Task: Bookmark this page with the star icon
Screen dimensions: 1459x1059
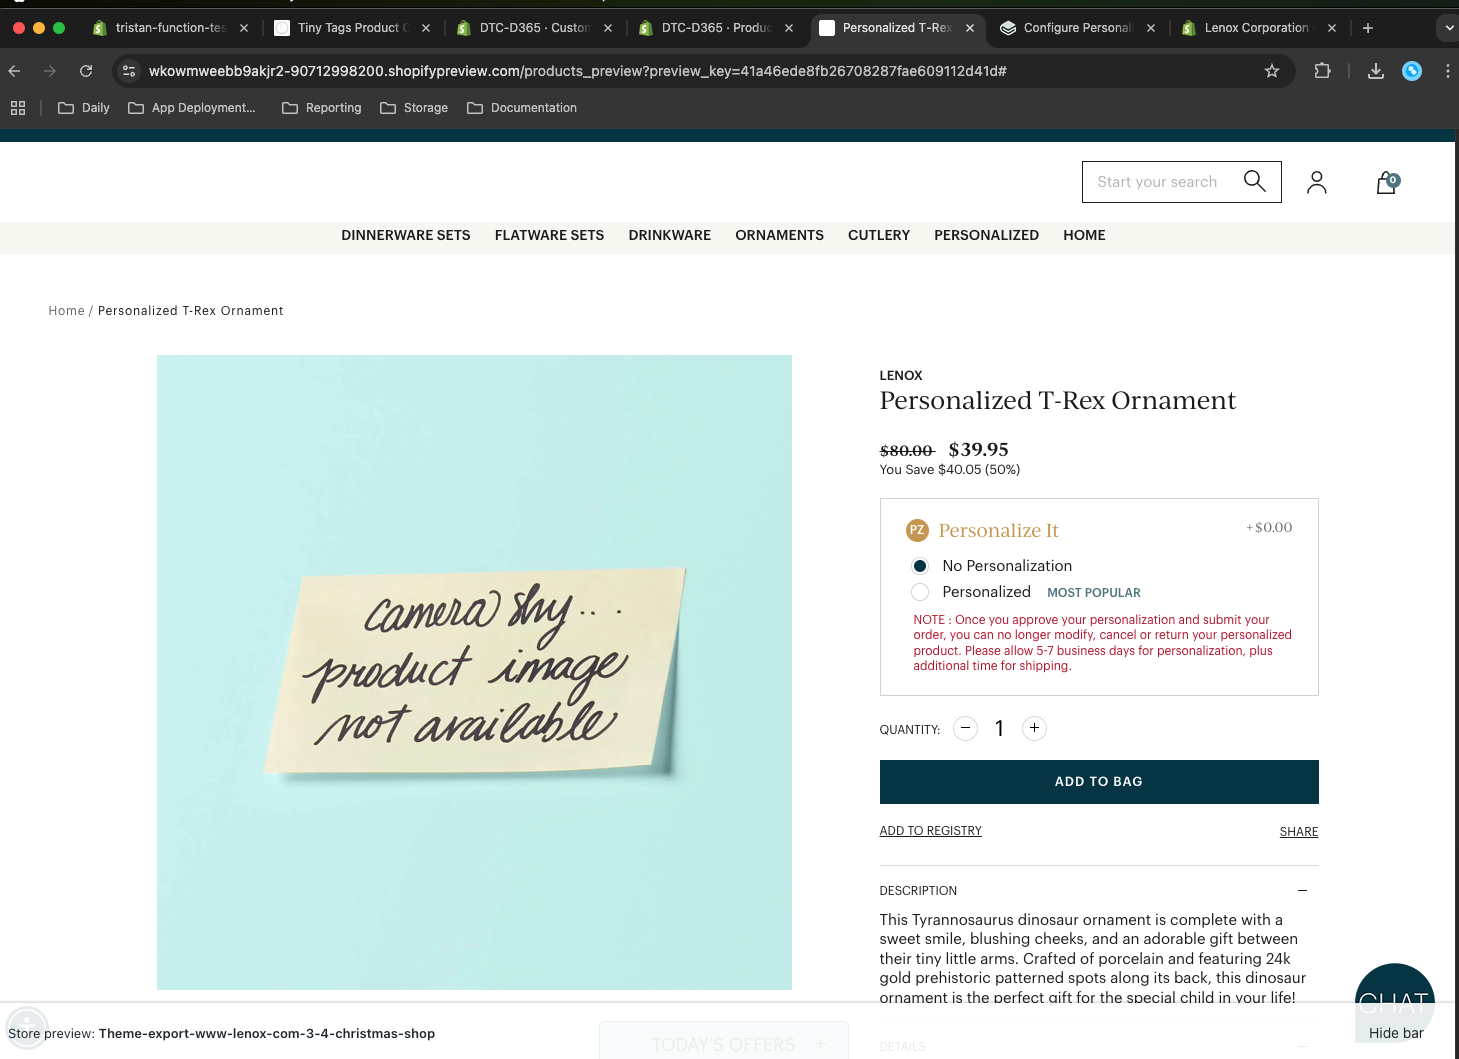Action: 1272,71
